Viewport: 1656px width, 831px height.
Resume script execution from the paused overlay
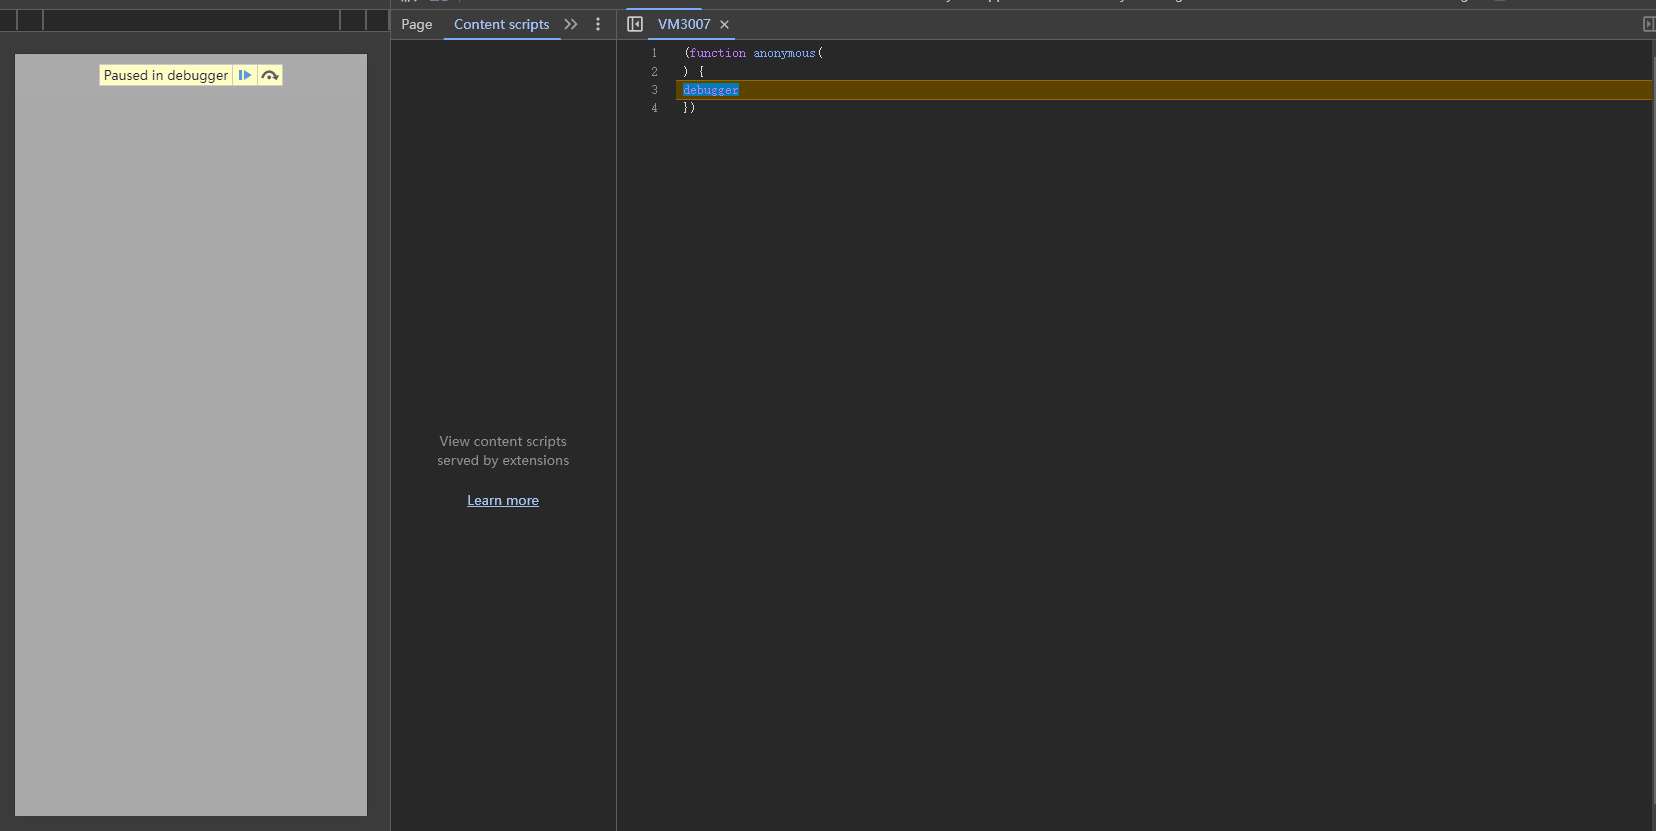click(245, 75)
